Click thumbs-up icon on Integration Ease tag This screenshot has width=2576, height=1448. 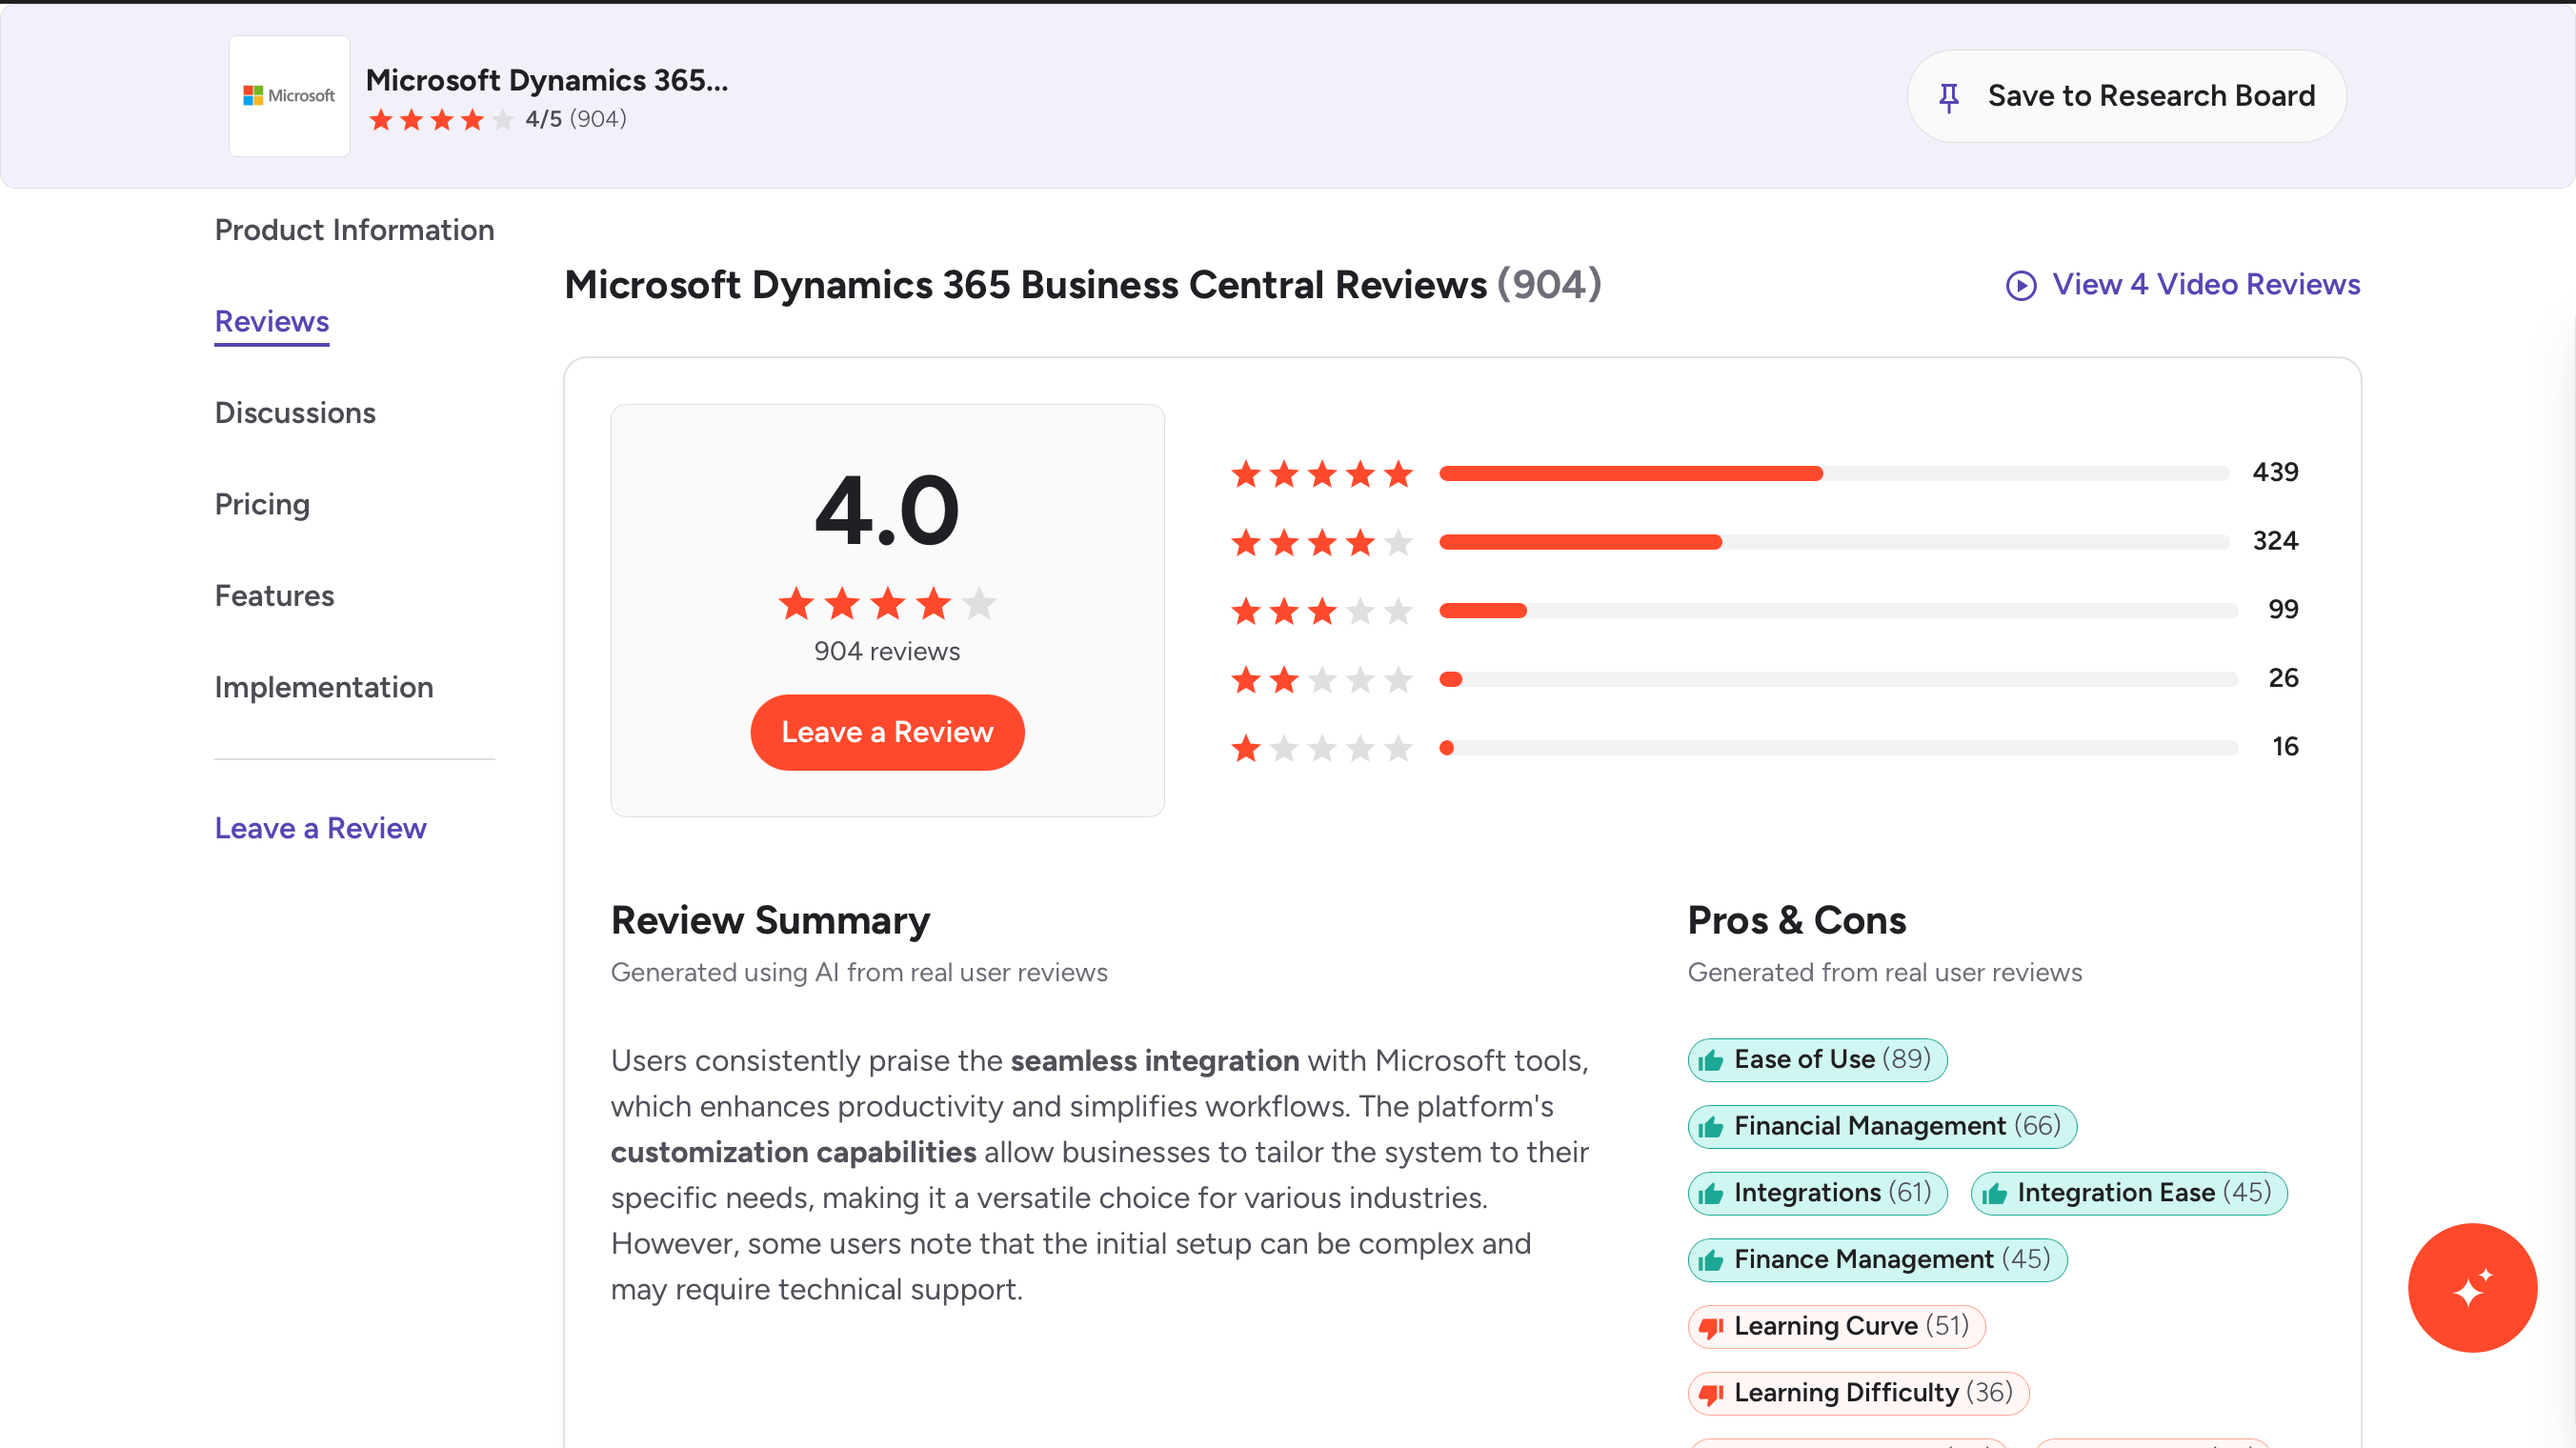coord(1994,1193)
